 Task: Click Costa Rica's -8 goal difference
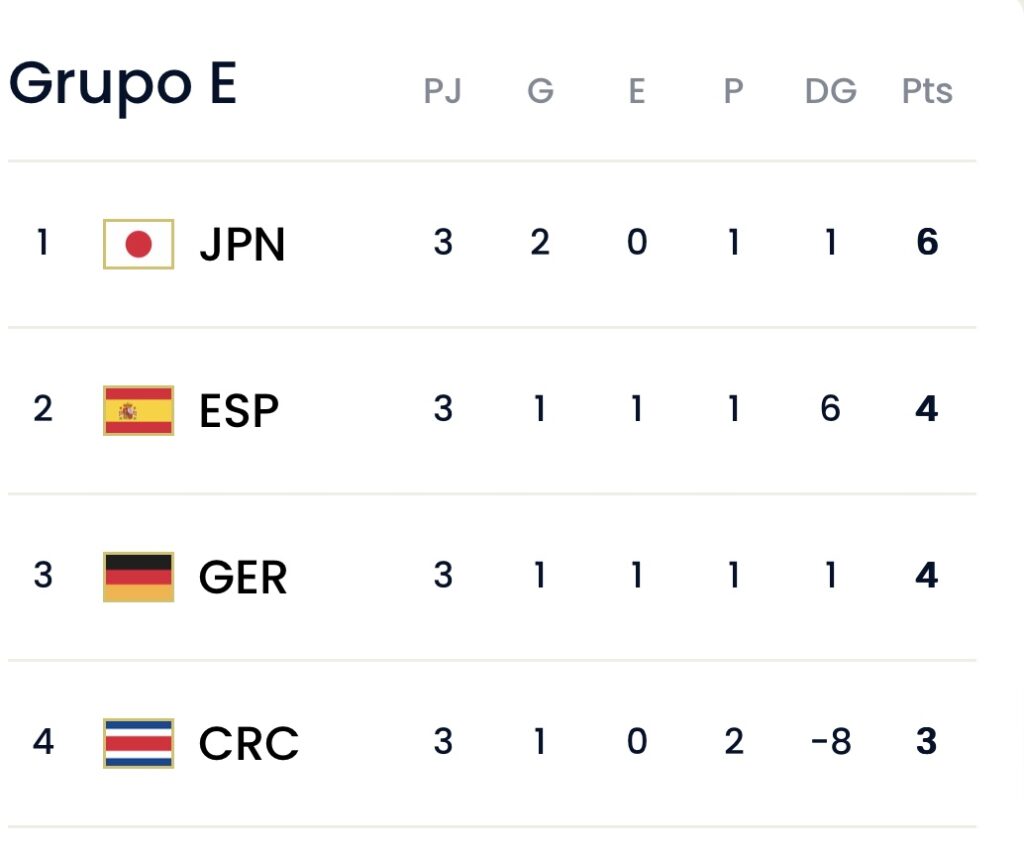click(x=831, y=742)
